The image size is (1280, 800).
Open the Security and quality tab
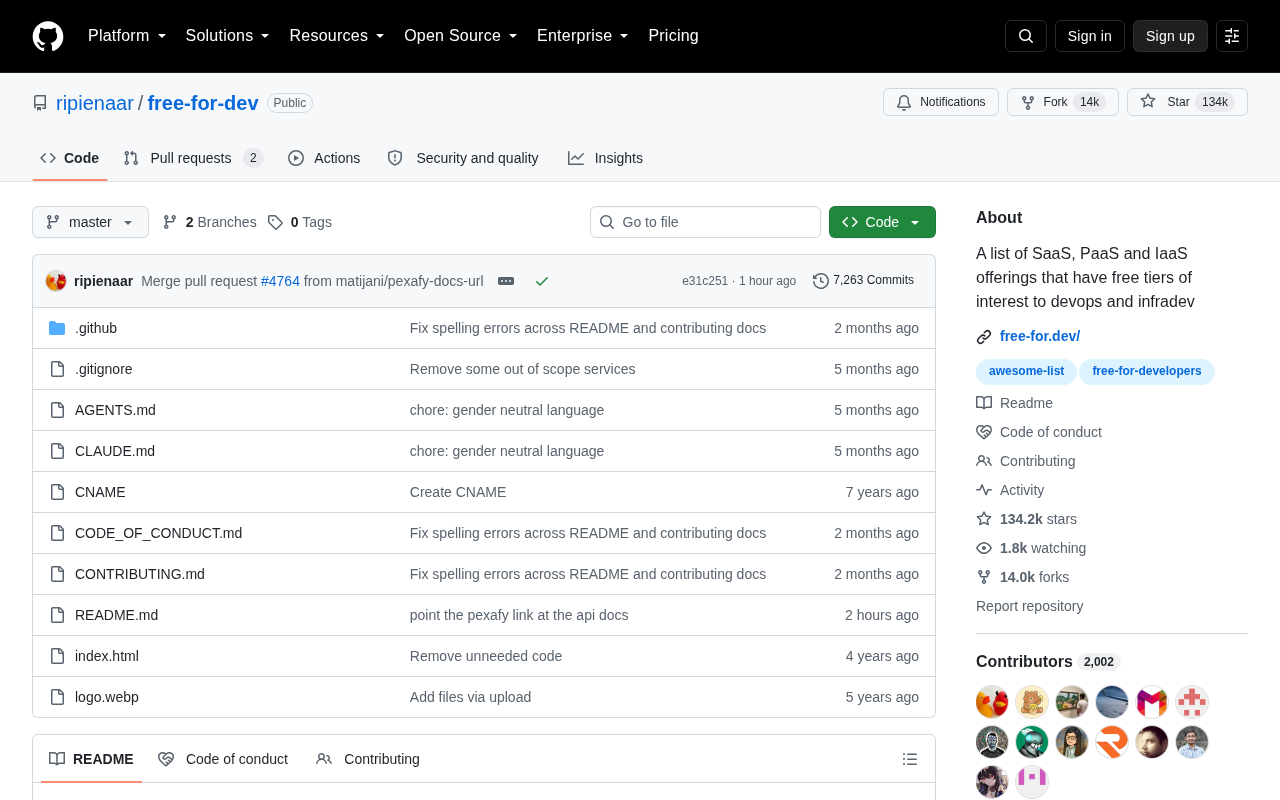click(x=463, y=158)
